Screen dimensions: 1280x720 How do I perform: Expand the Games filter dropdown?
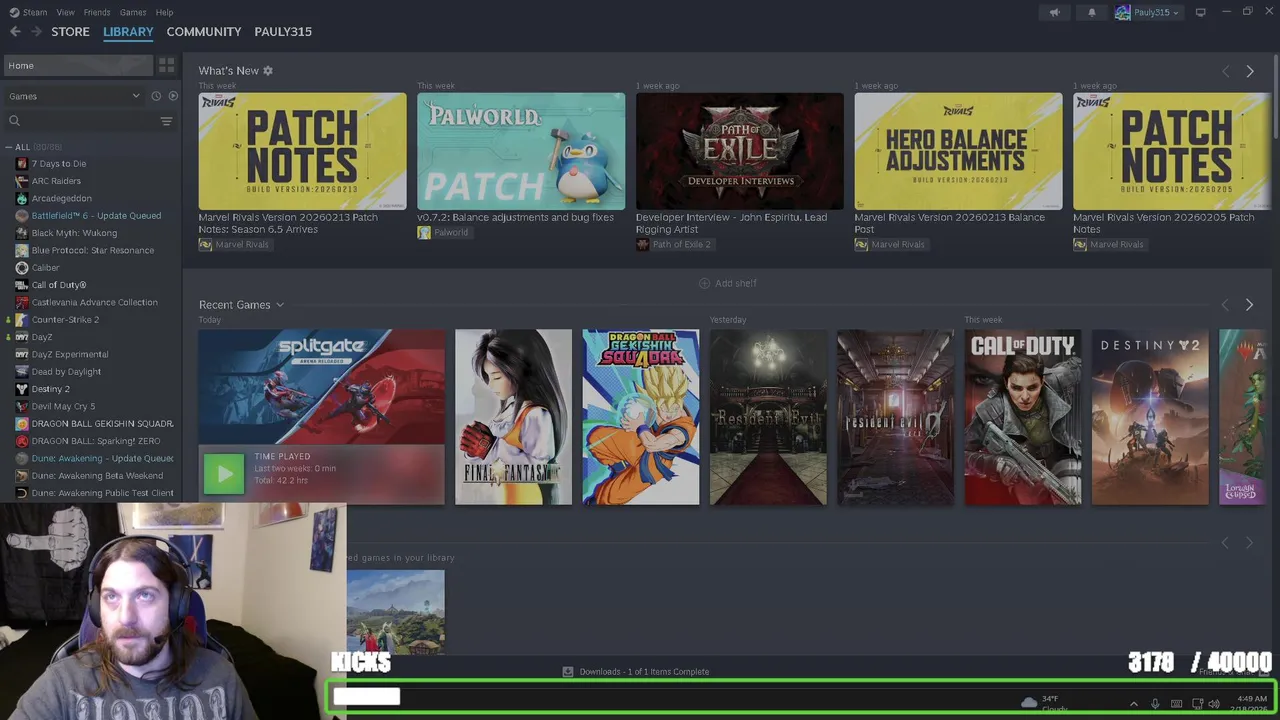tap(74, 96)
